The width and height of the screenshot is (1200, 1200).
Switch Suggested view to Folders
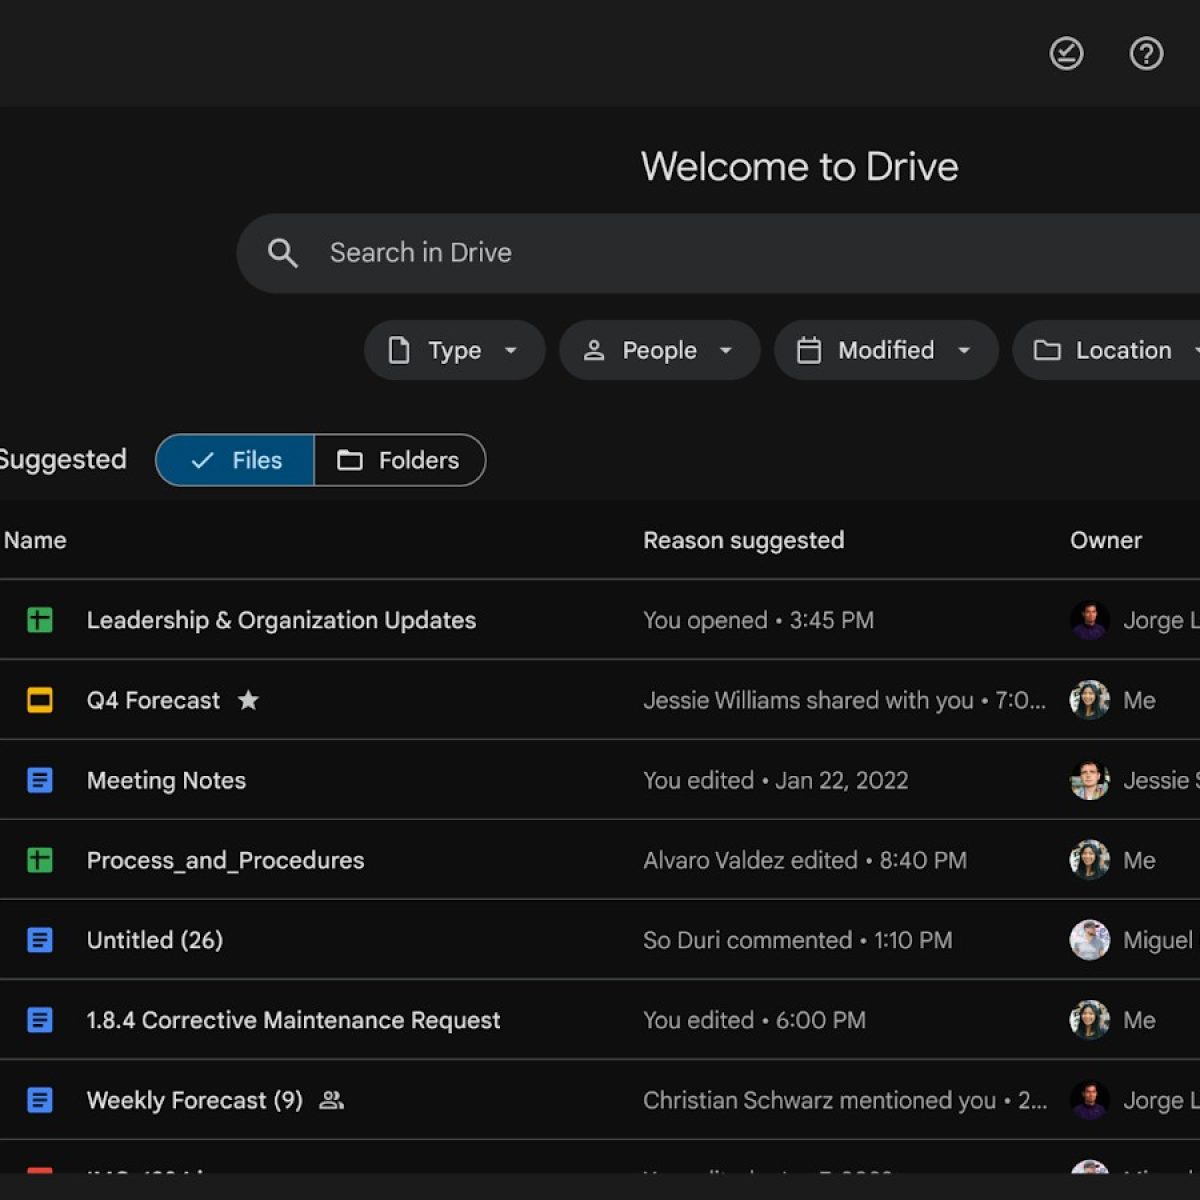399,460
